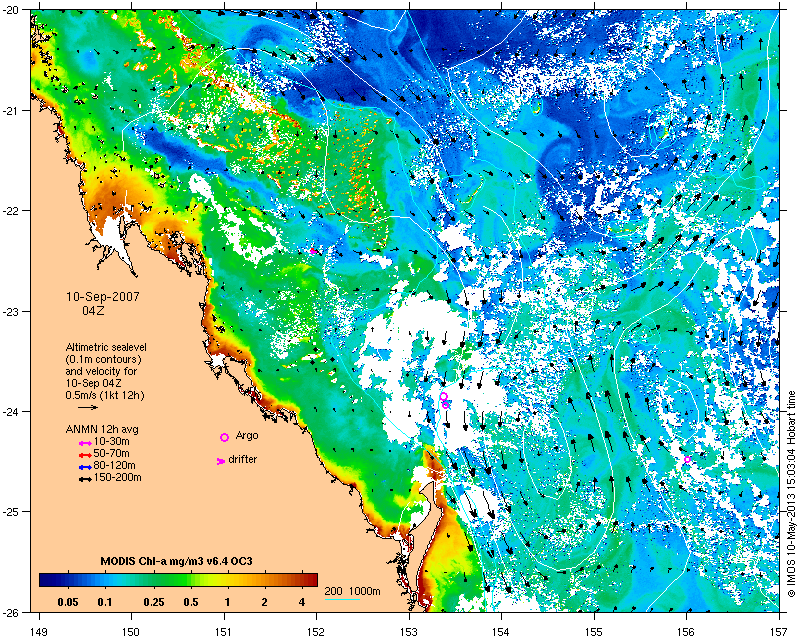This screenshot has width=800, height=640.
Task: Click the 'and velocity for' text line
Action: pos(101,371)
